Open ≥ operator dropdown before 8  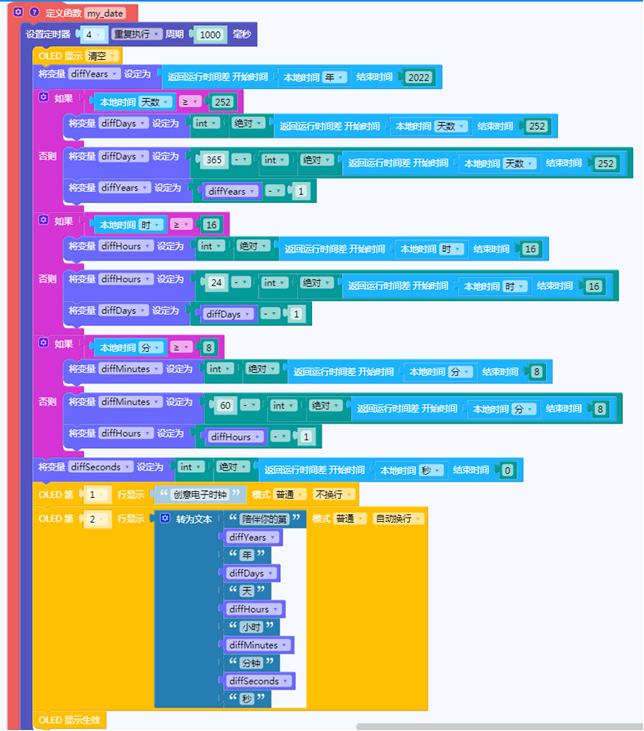[x=180, y=347]
